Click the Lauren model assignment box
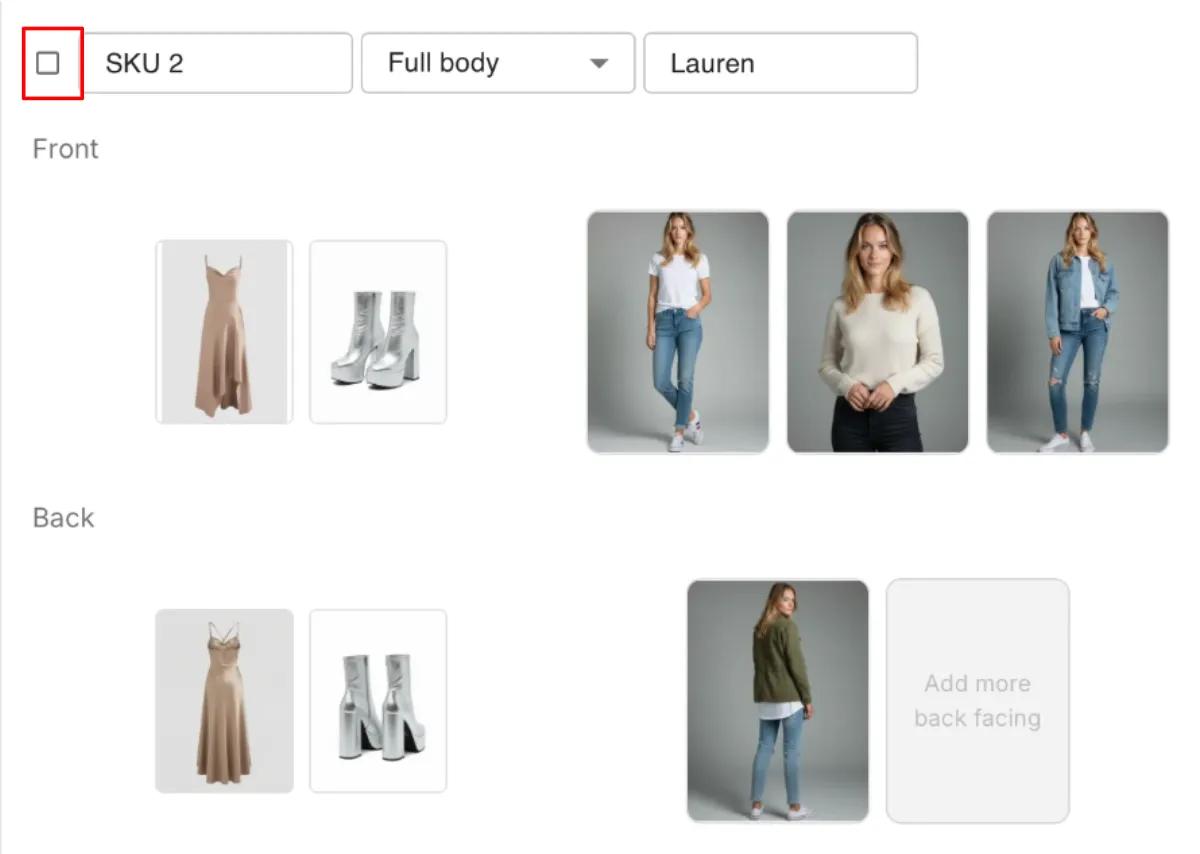The image size is (1200, 854). 780,63
